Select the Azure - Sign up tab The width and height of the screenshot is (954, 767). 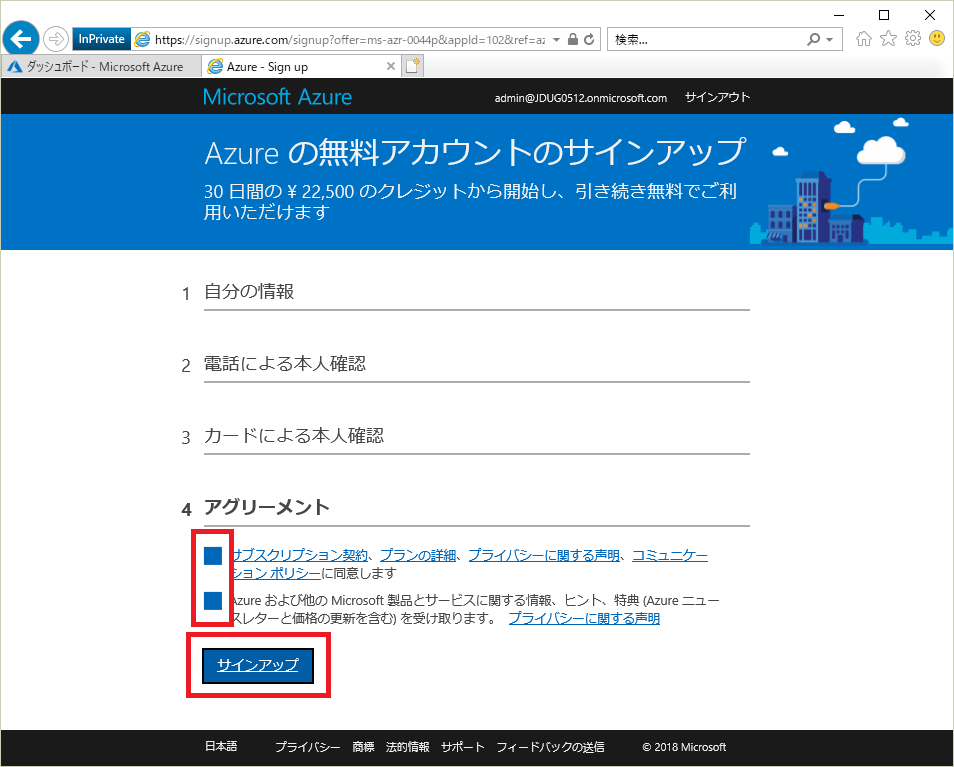302,66
